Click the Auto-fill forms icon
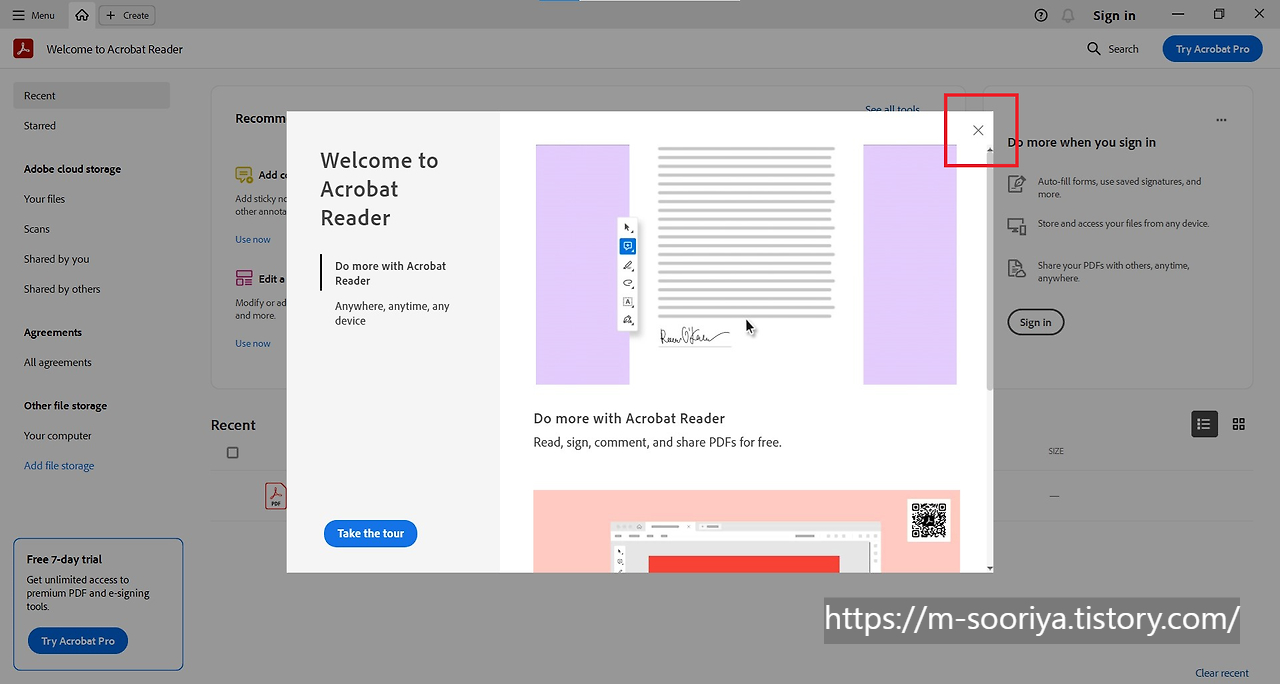 point(1017,184)
